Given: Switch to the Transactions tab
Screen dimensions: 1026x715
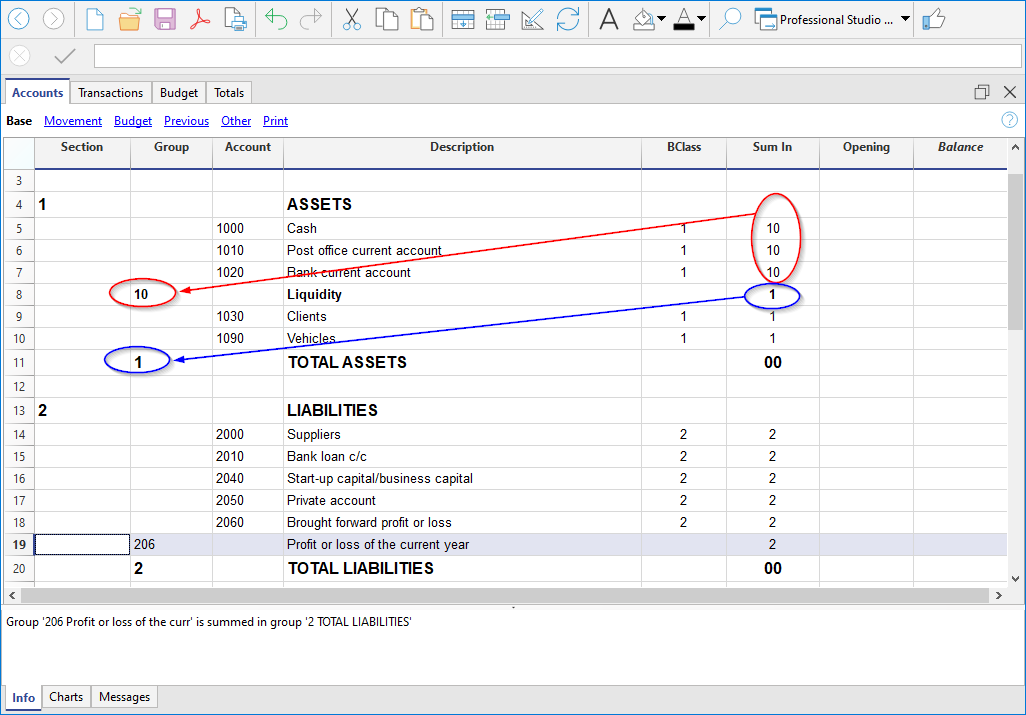Looking at the screenshot, I should [110, 93].
